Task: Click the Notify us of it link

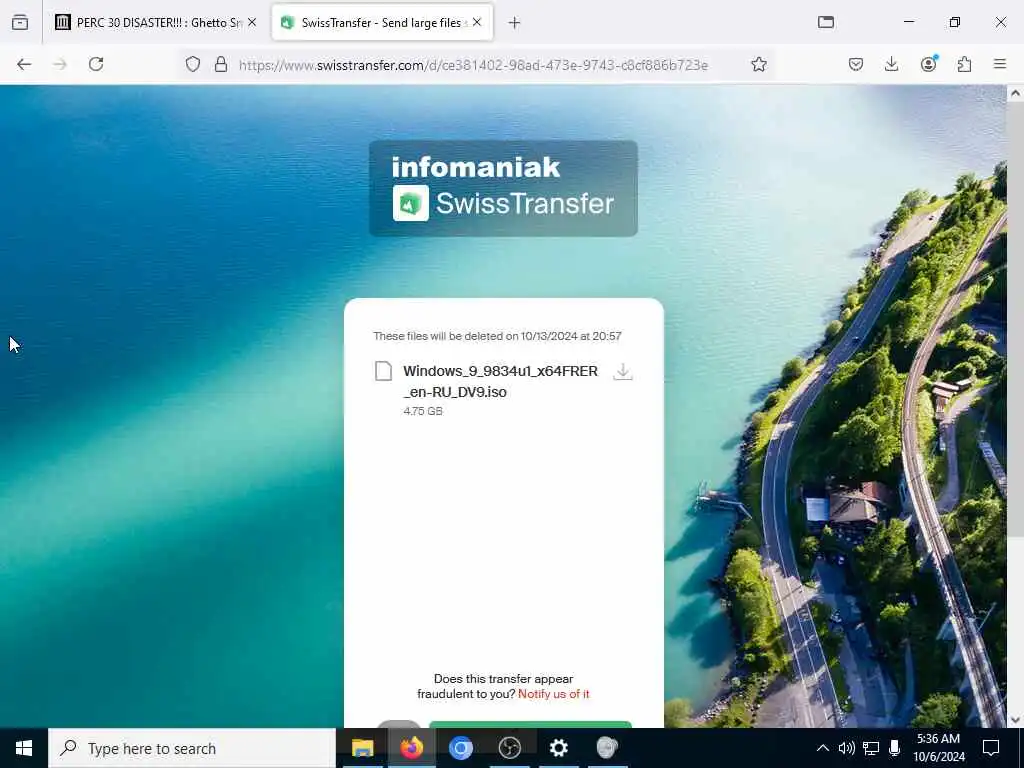Action: coord(554,694)
